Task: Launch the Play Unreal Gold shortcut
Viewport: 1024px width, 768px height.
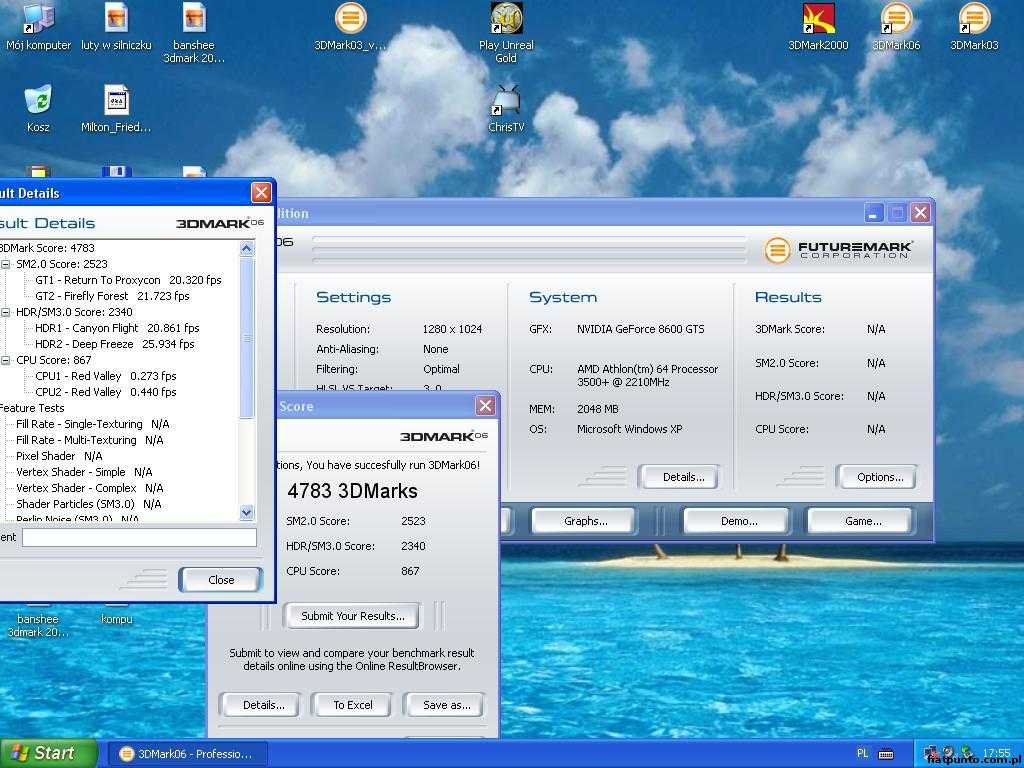Action: tap(506, 33)
